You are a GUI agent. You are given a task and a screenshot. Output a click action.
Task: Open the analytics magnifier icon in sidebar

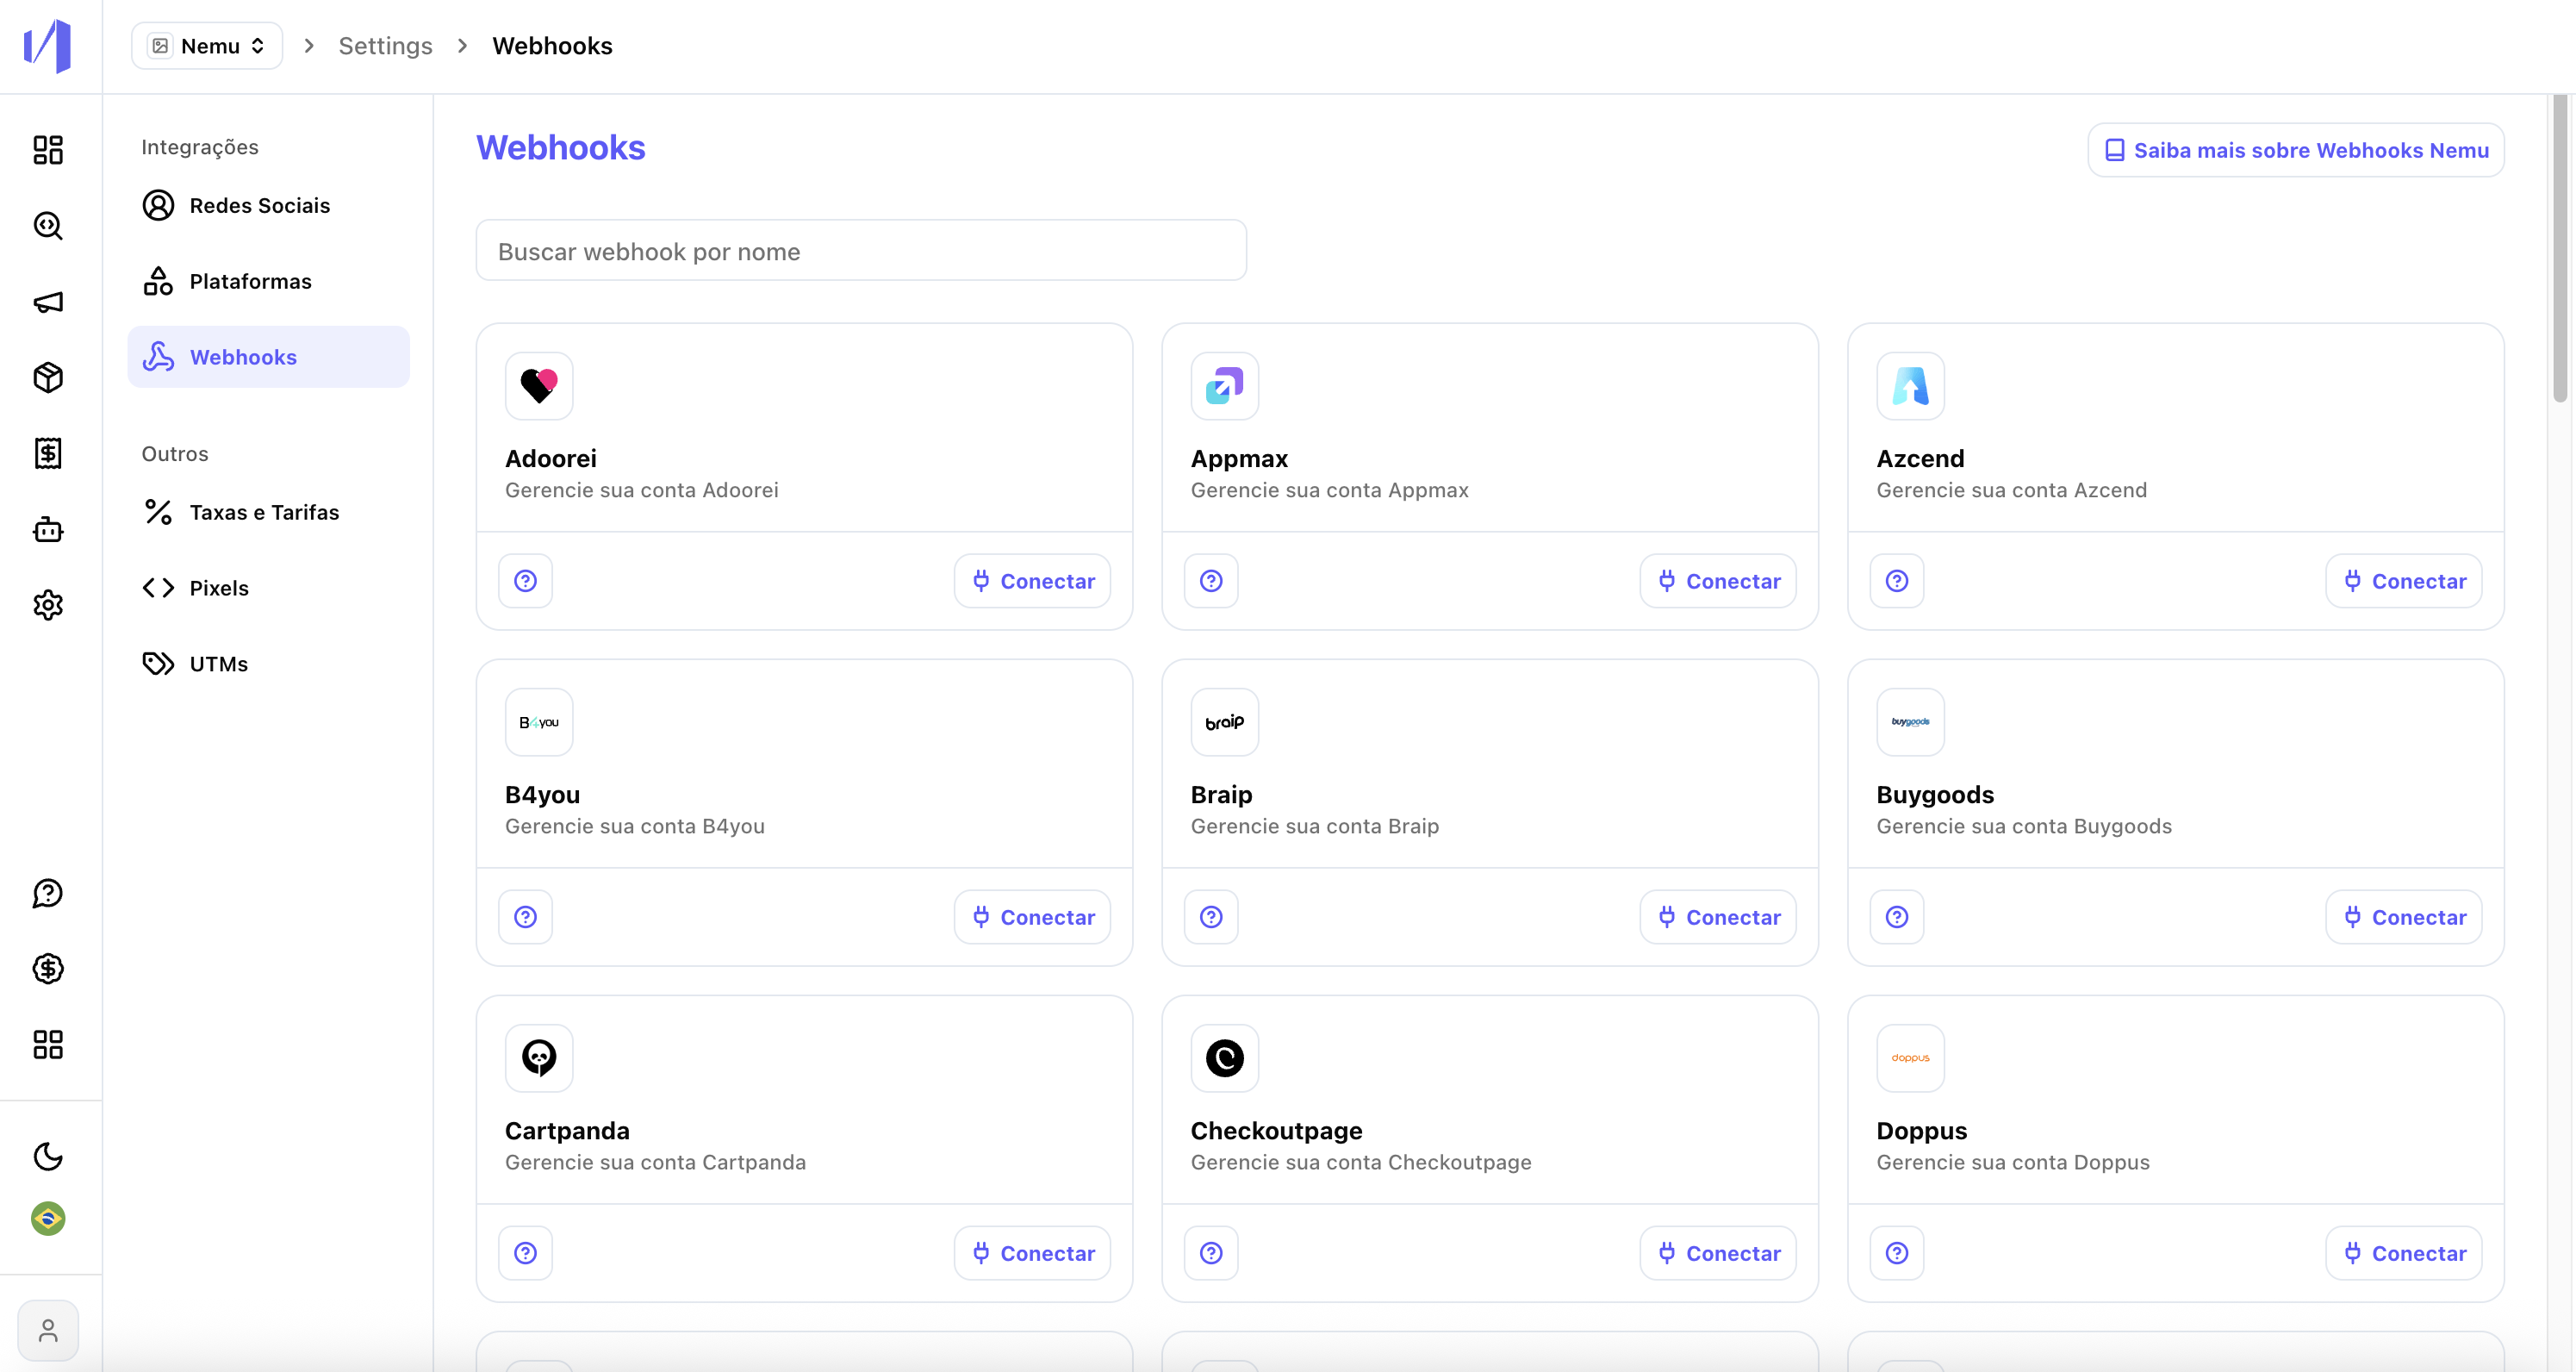[x=48, y=226]
